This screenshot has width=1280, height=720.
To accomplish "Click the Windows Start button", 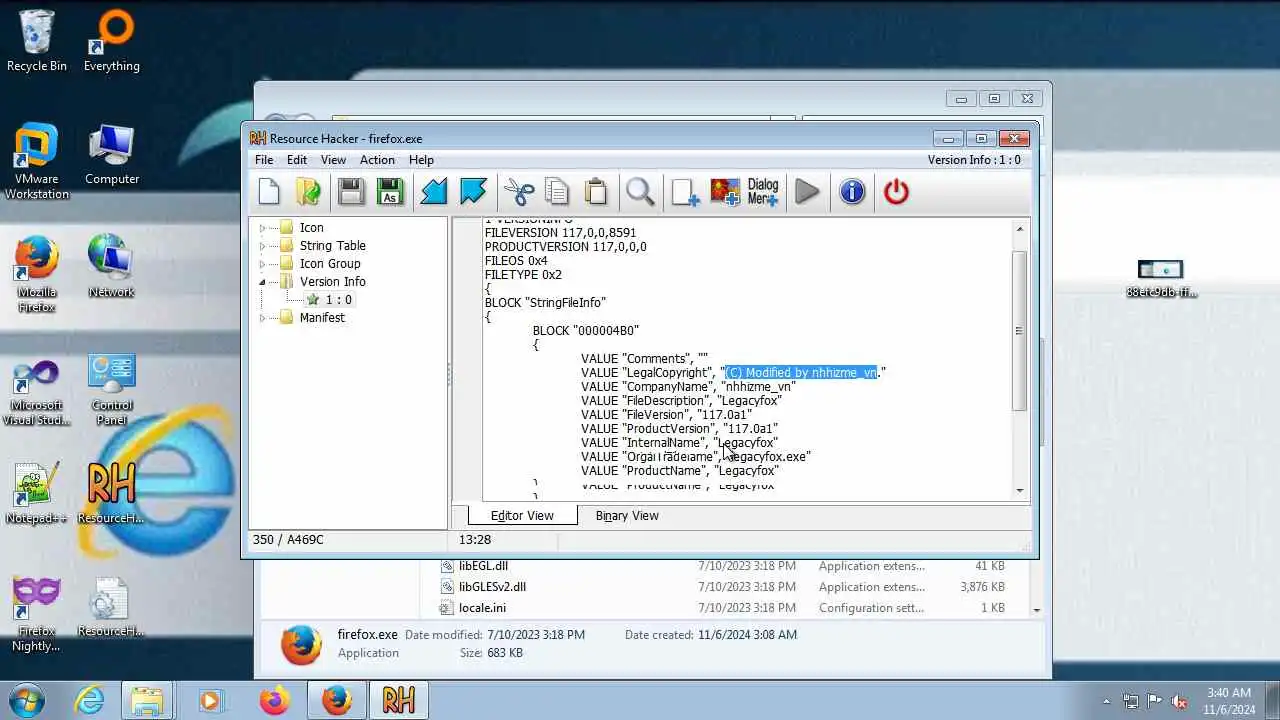I will point(27,700).
